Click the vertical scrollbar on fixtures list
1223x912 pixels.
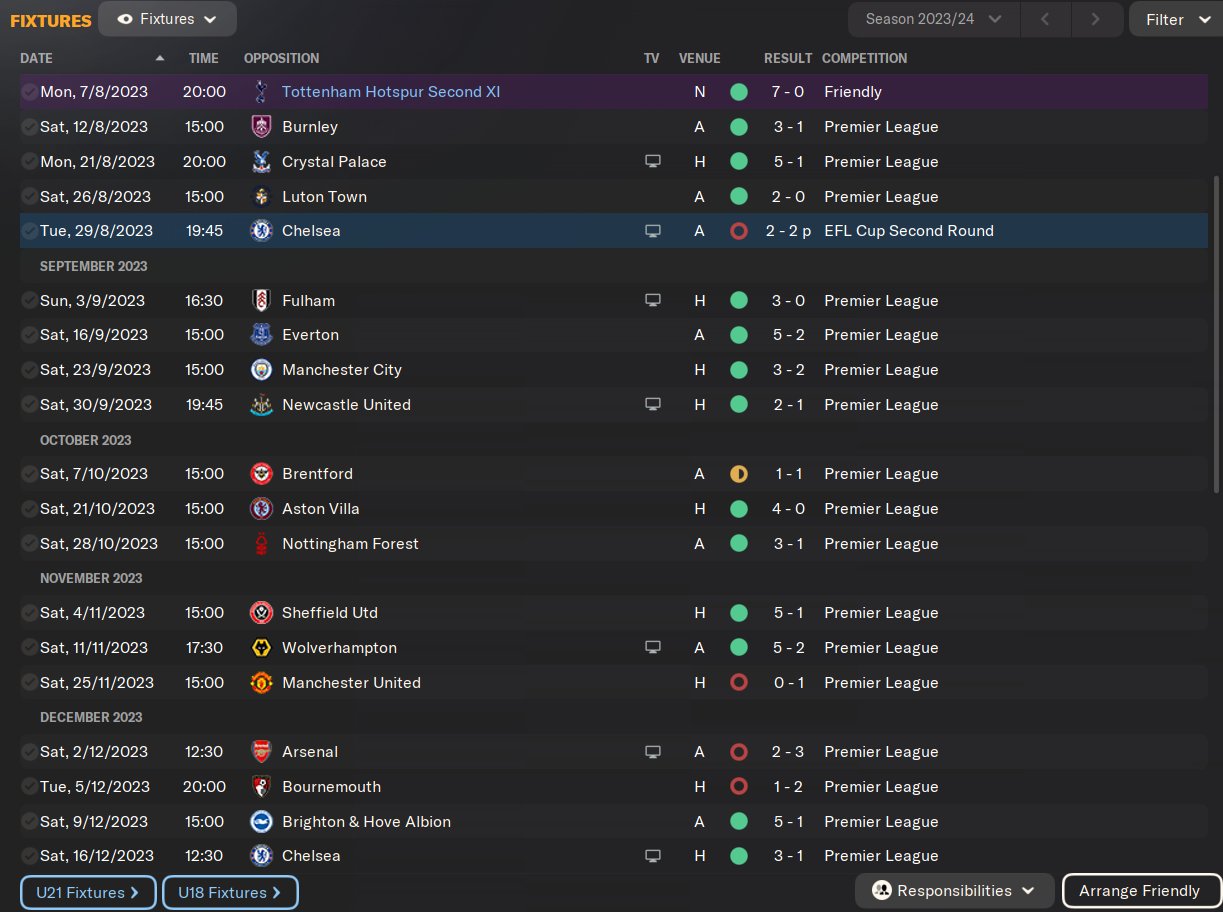click(1216, 330)
